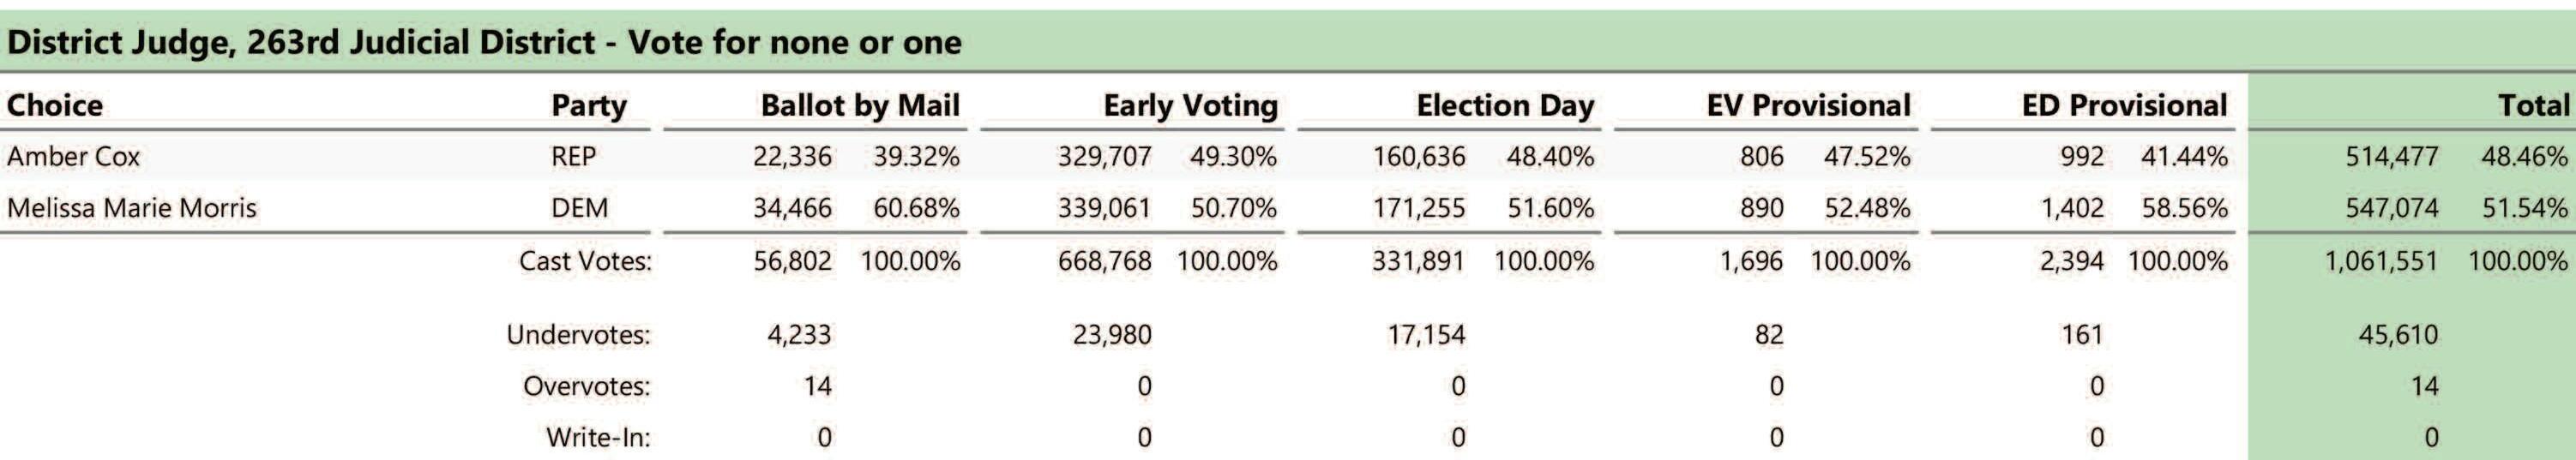Click the Undervotes label
The width and height of the screenshot is (2576, 460).
coord(578,334)
